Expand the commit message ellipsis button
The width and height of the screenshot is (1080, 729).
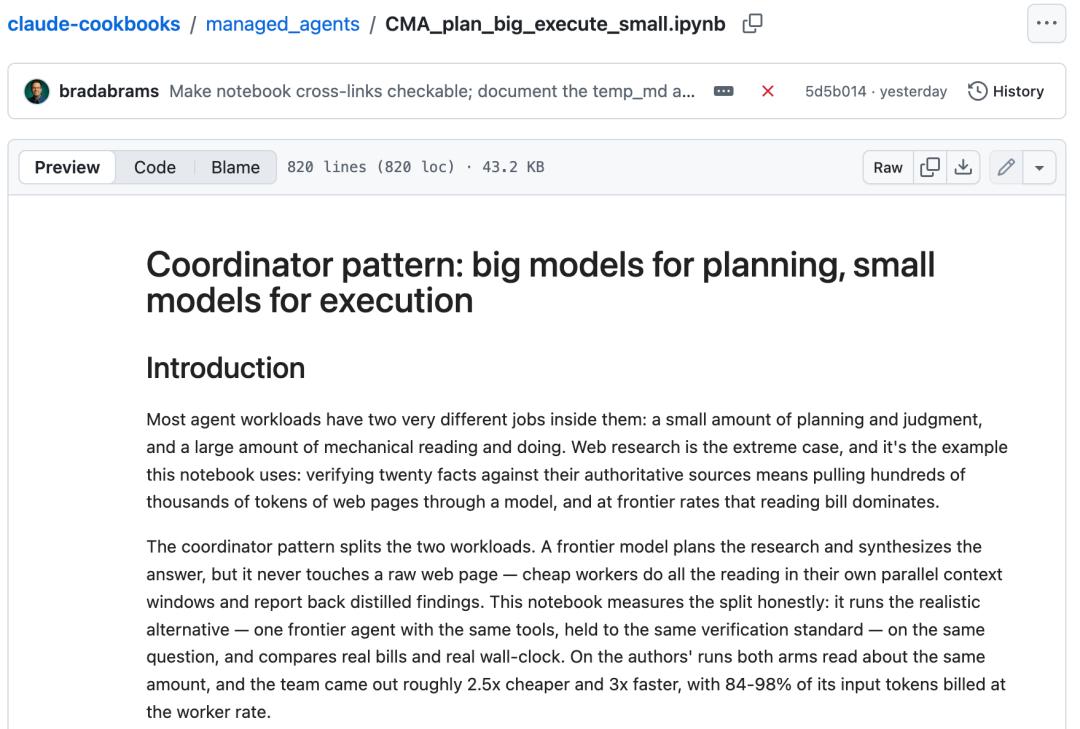click(723, 91)
